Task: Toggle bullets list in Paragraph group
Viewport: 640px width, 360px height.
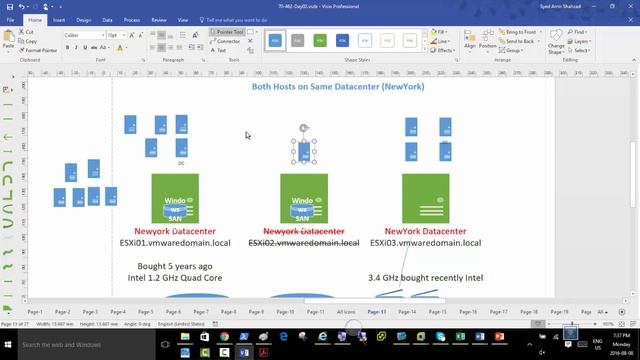Action: tap(182, 36)
